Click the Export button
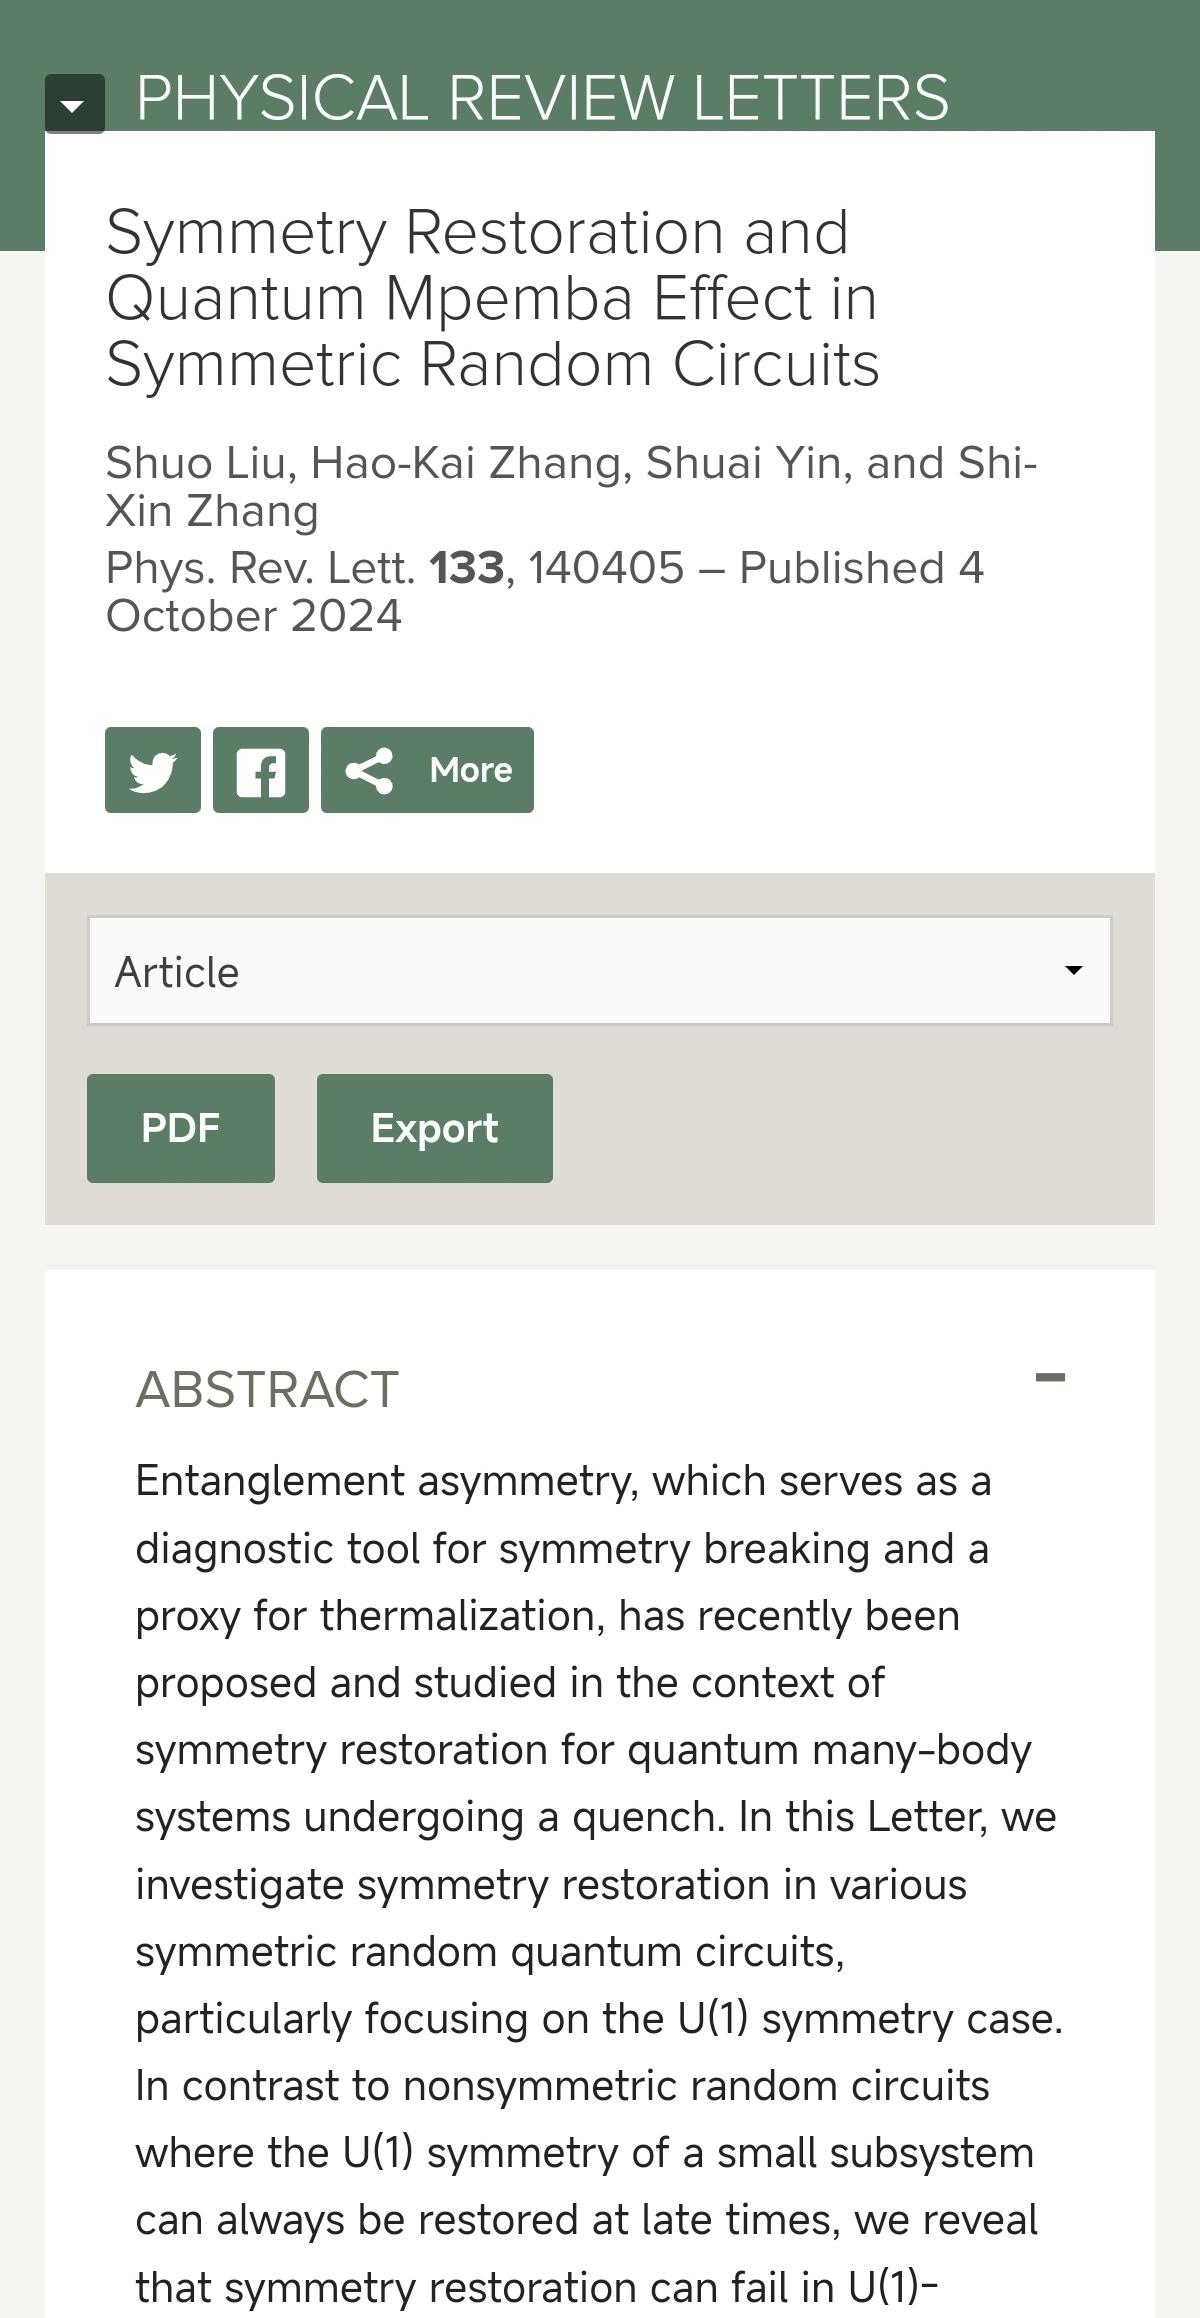 [434, 1128]
